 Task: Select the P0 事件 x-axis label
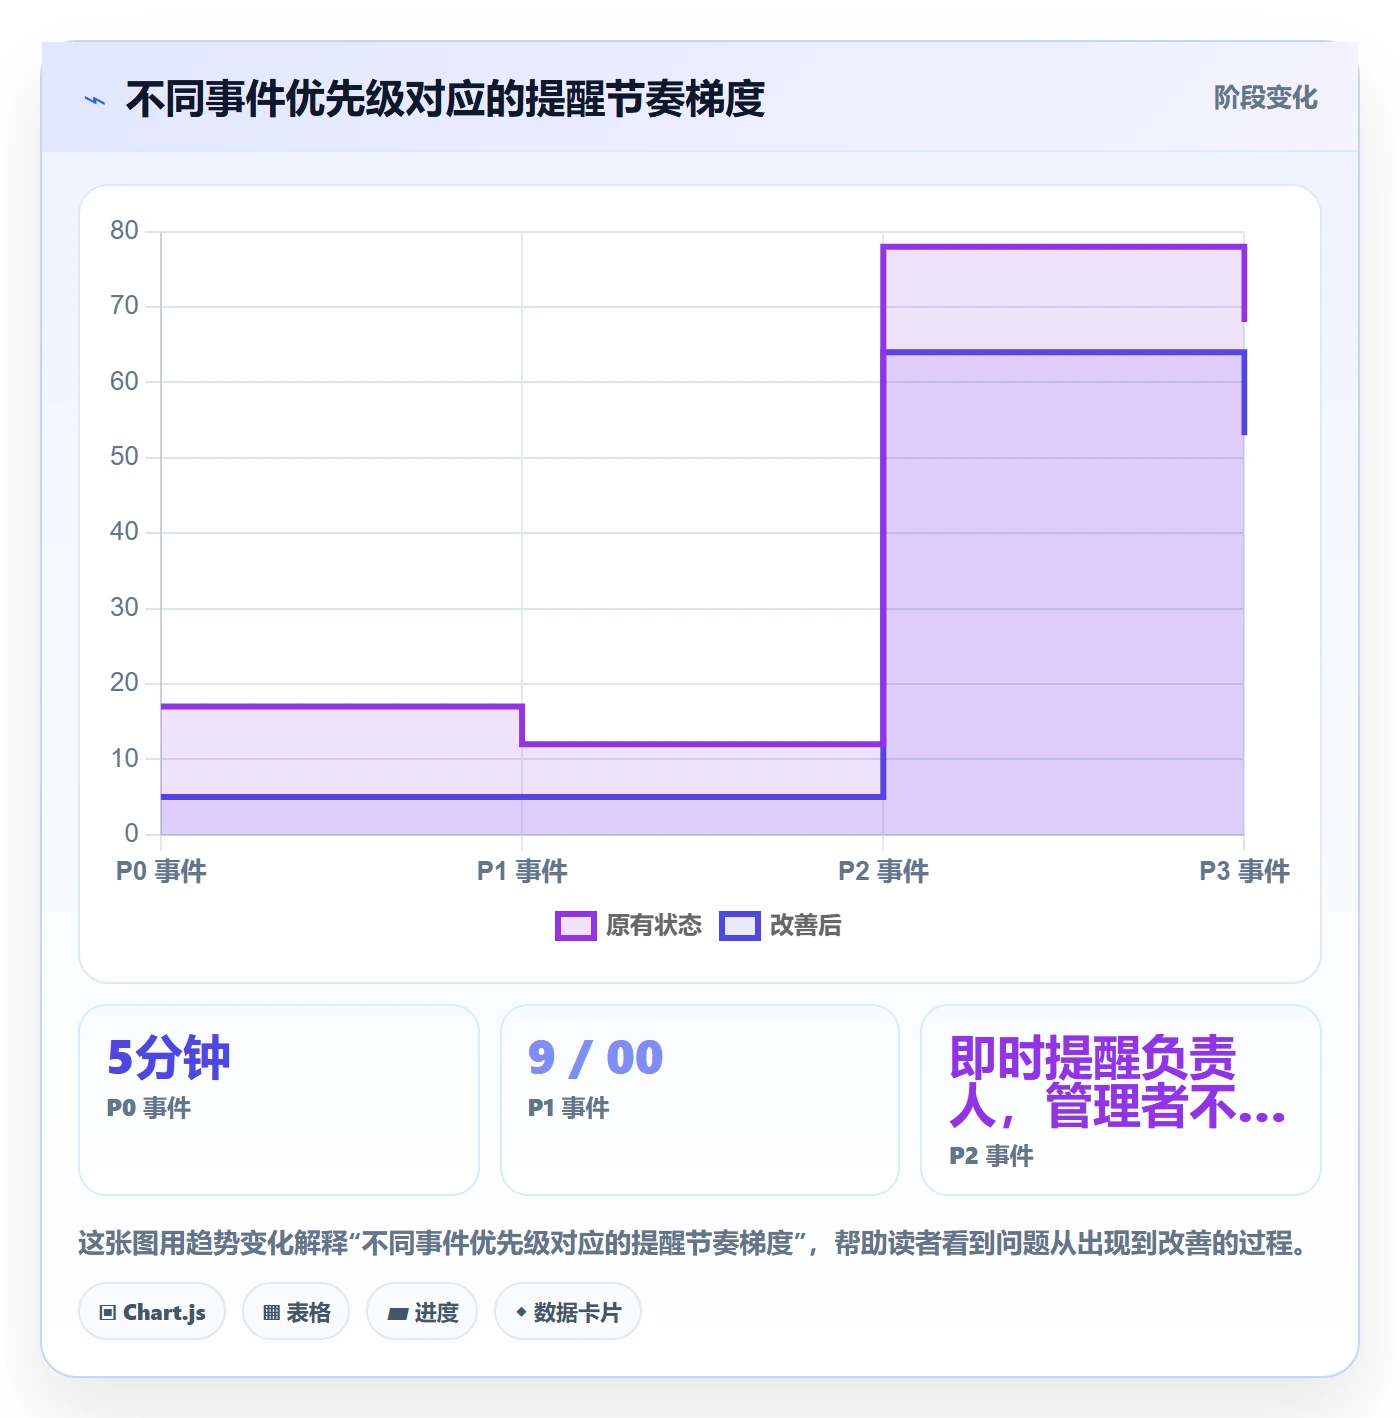(161, 871)
